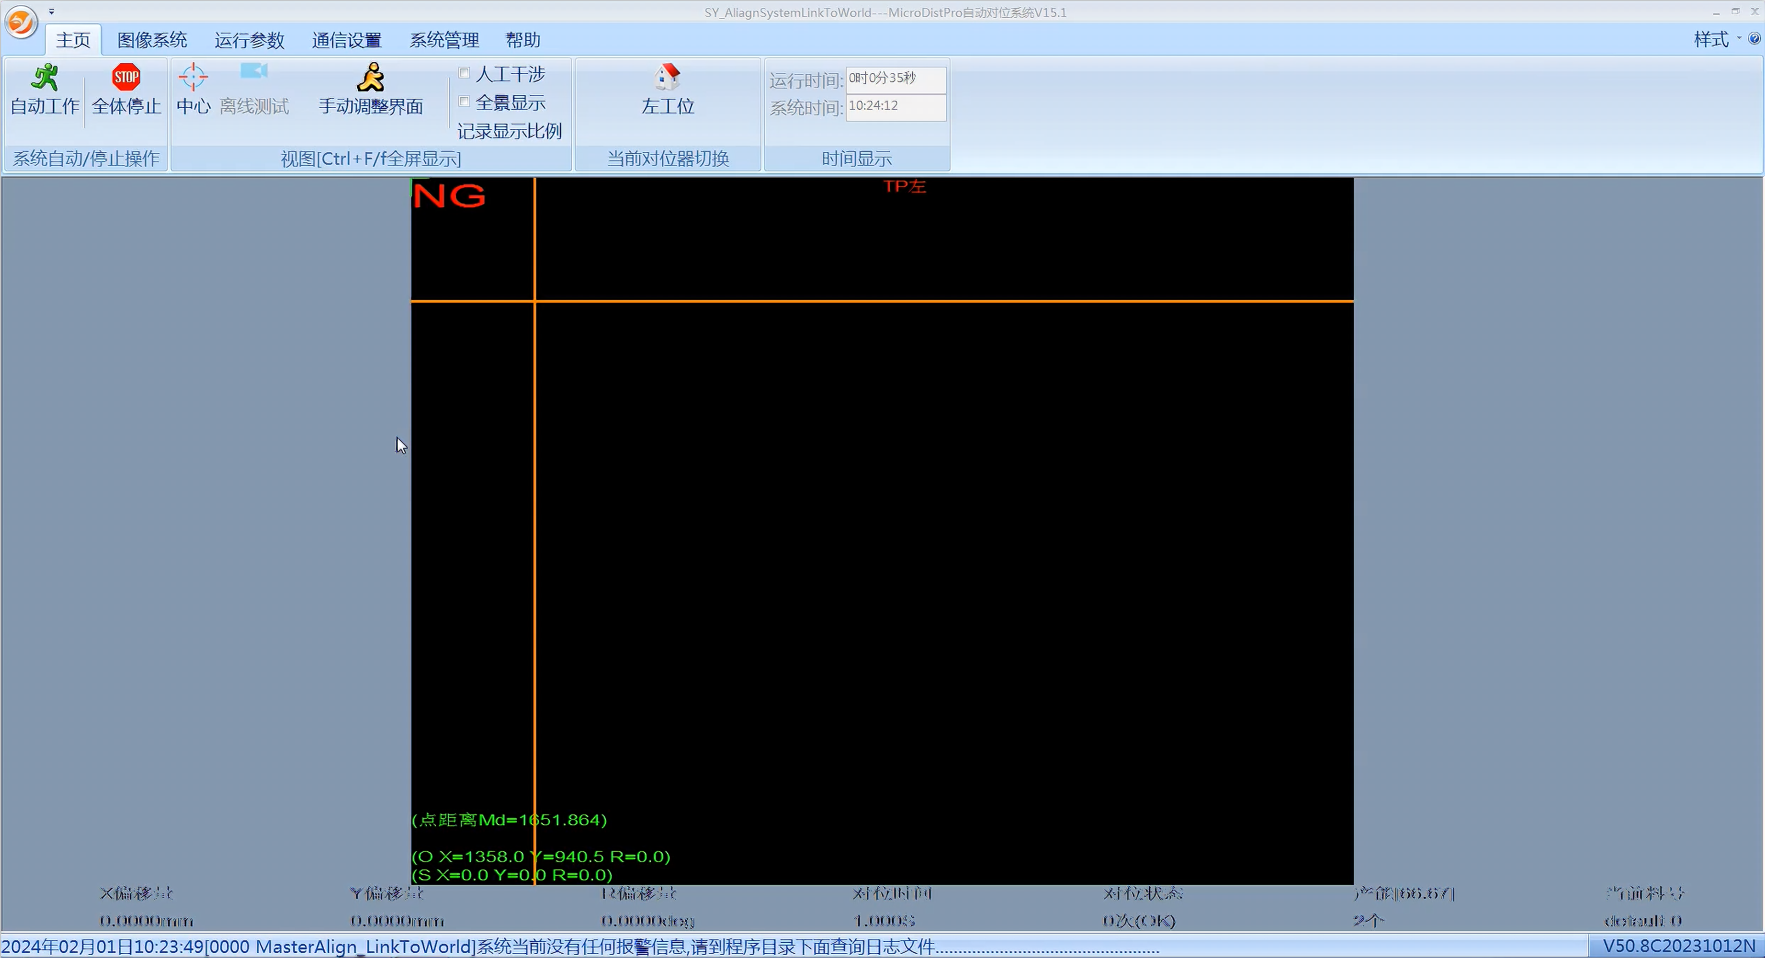
Task: Click the 系统时间 field showing 10:24:12
Action: point(895,107)
